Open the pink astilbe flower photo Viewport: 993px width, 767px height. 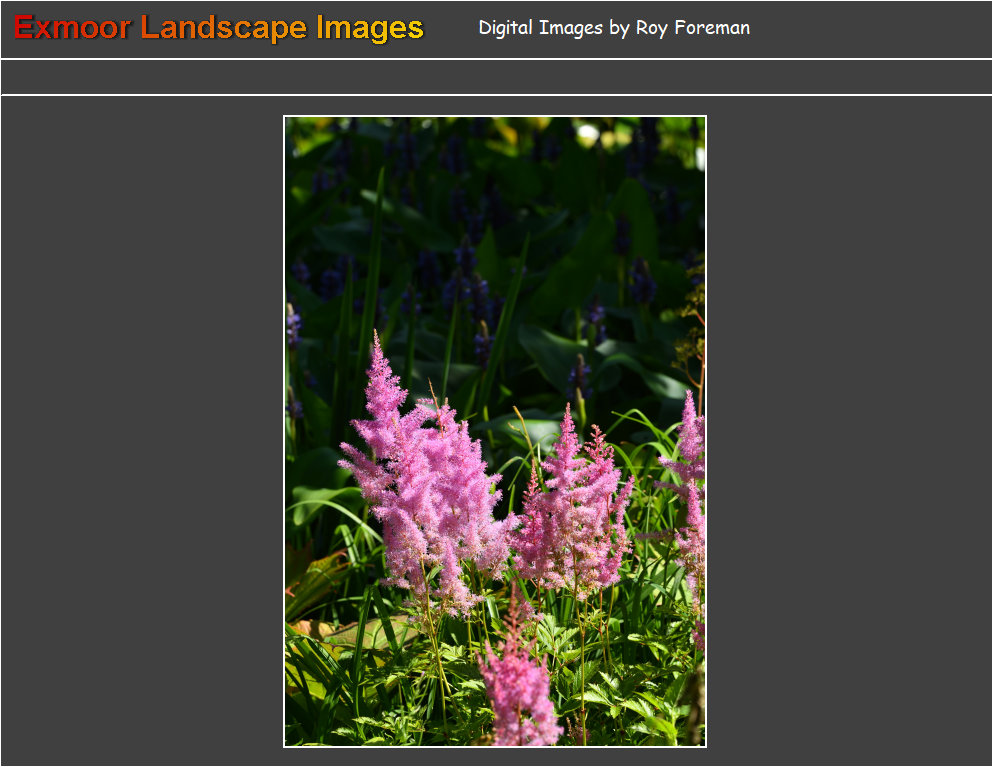(x=495, y=431)
